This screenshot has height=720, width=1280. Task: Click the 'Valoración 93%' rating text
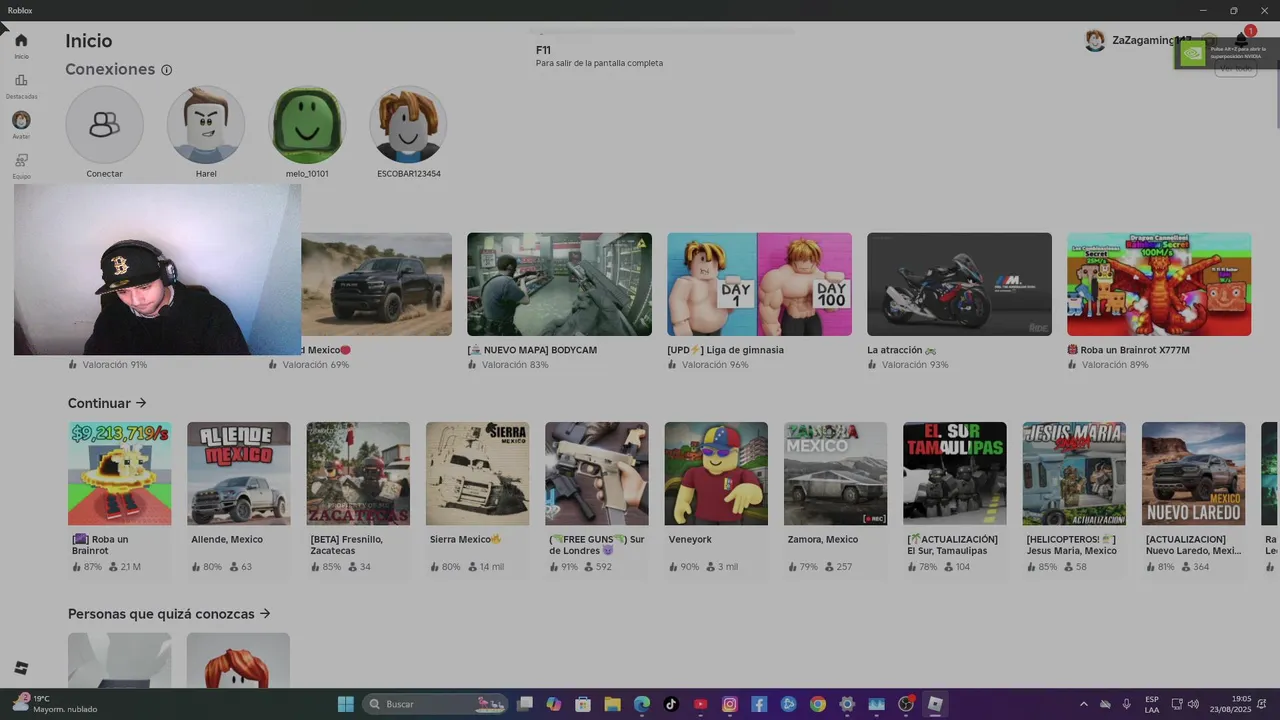click(x=915, y=365)
